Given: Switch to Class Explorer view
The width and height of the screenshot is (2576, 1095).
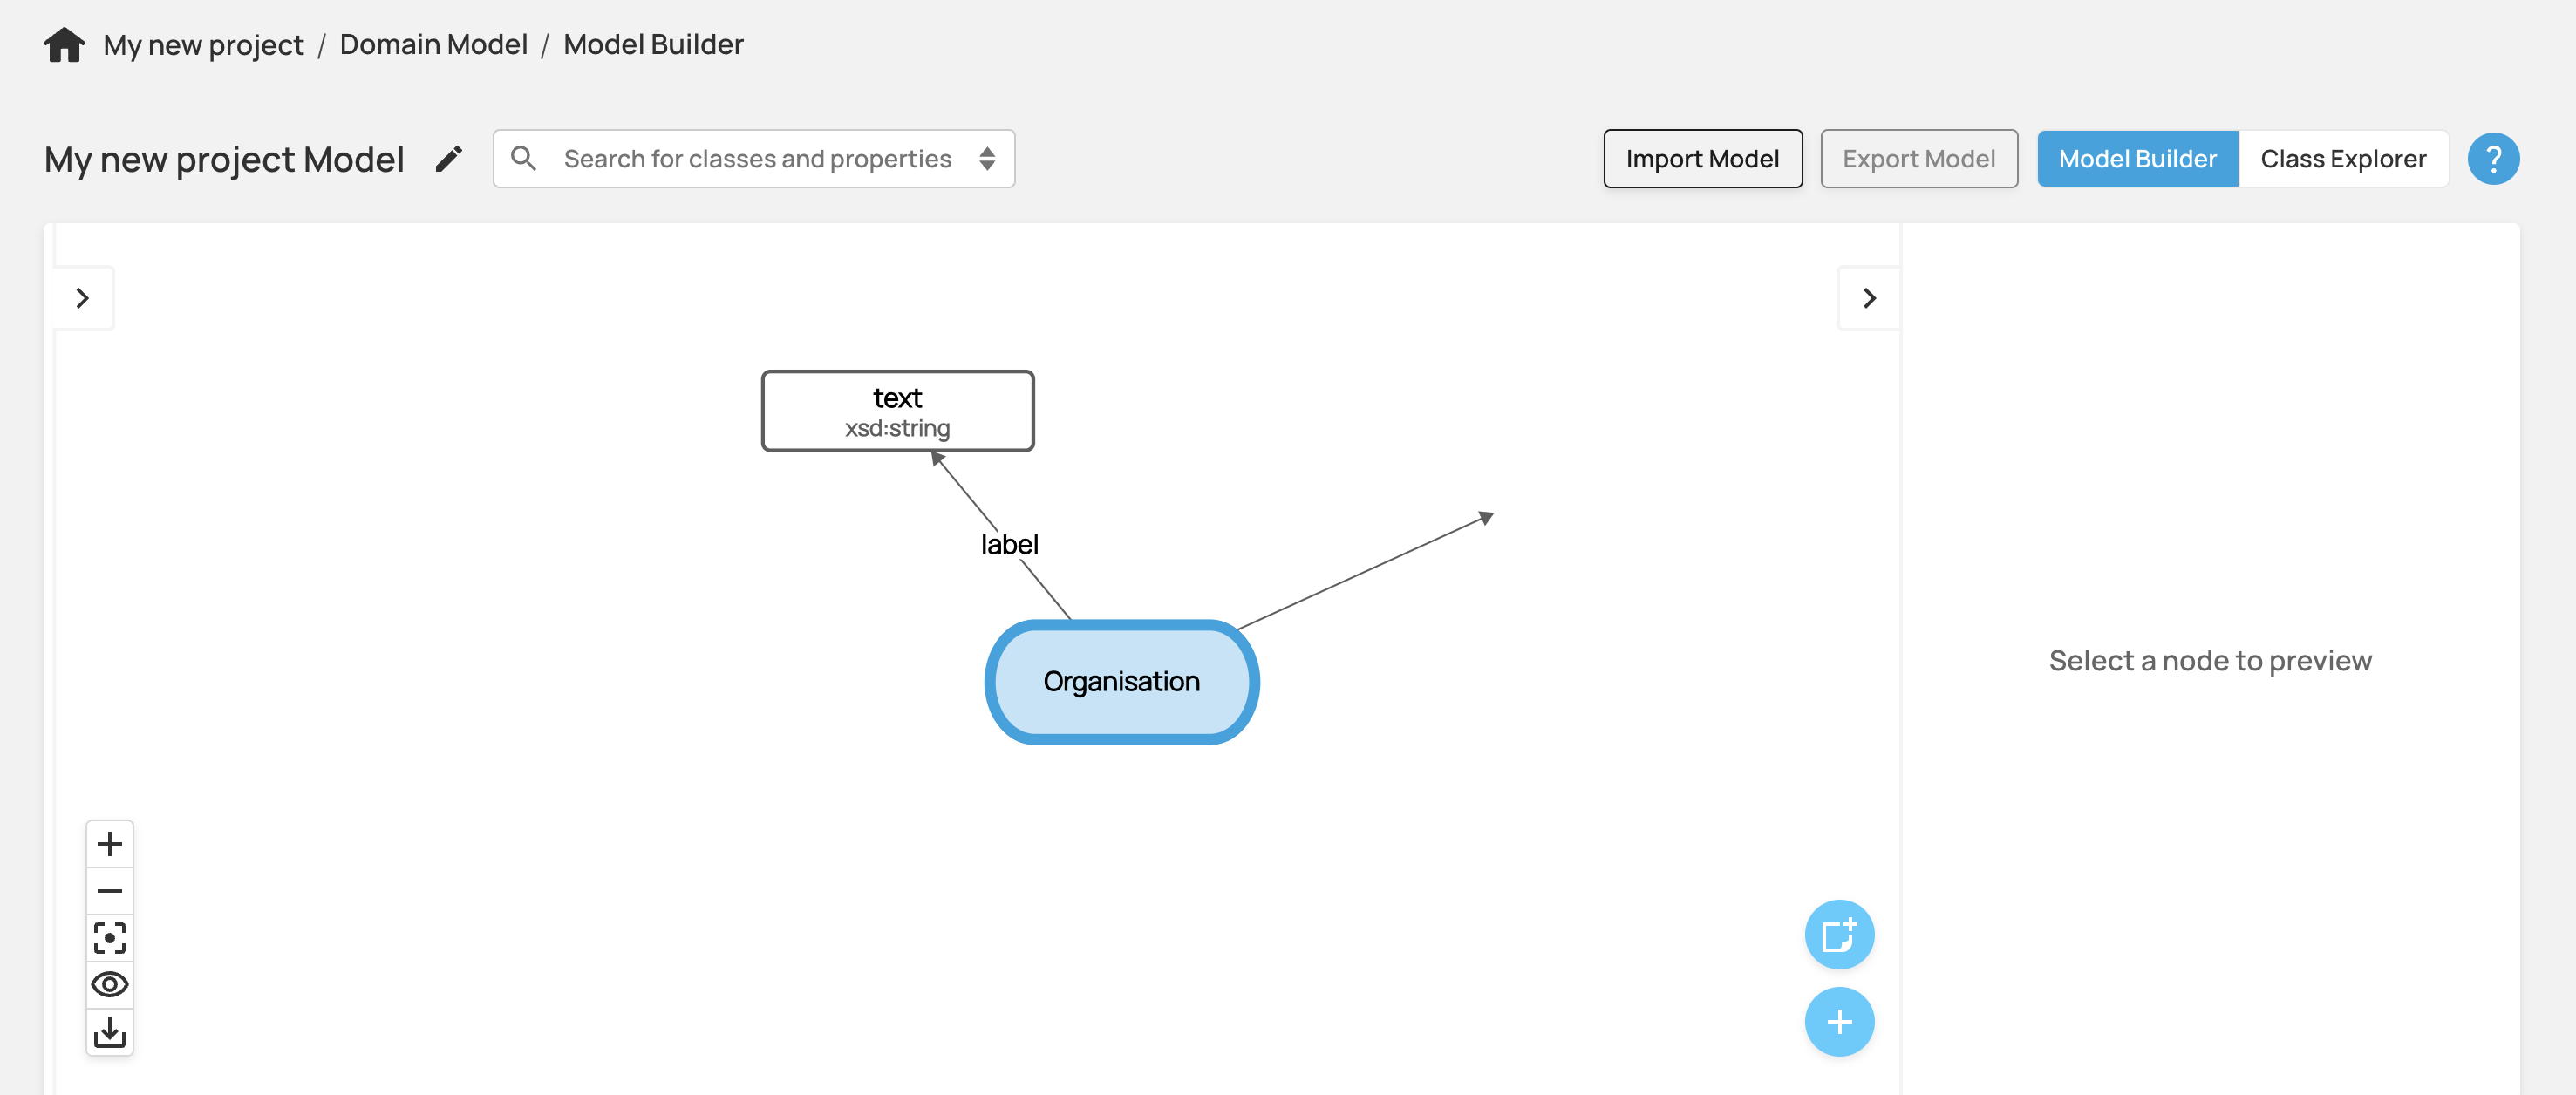Looking at the screenshot, I should [x=2342, y=159].
